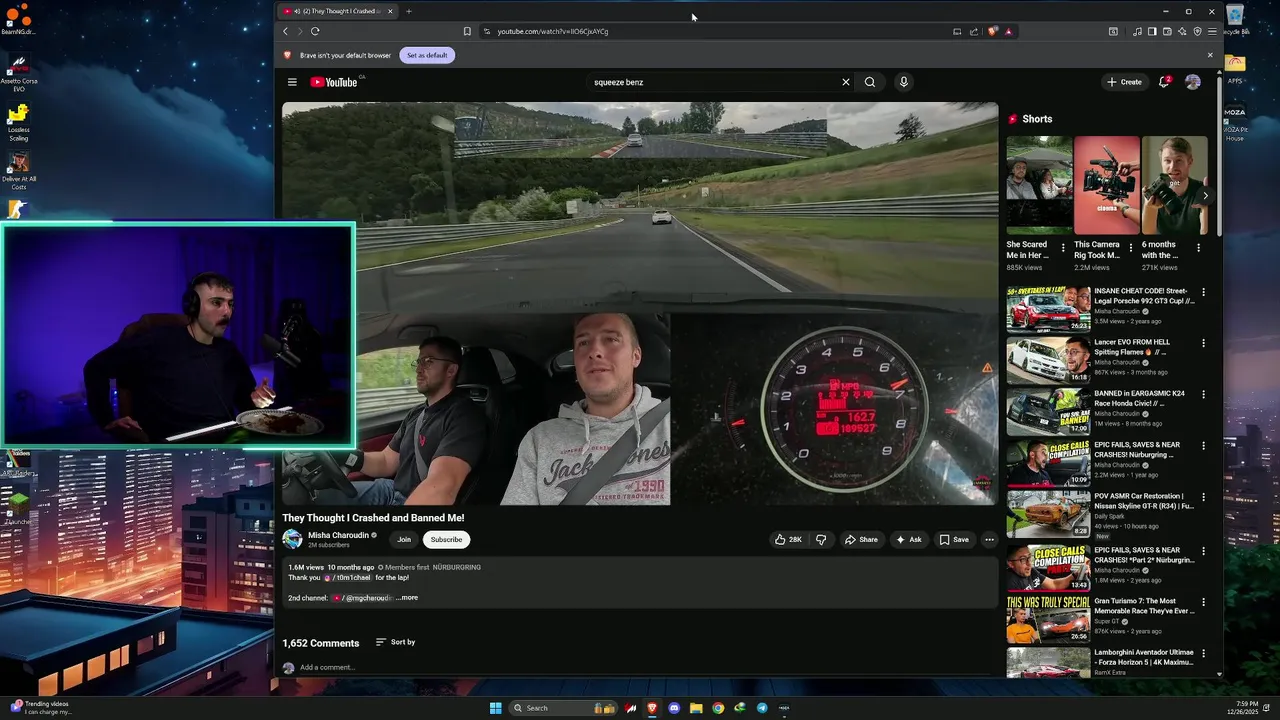This screenshot has height=720, width=1280.
Task: Open options for INSANE CHEAT CODE video
Action: click(x=1203, y=292)
